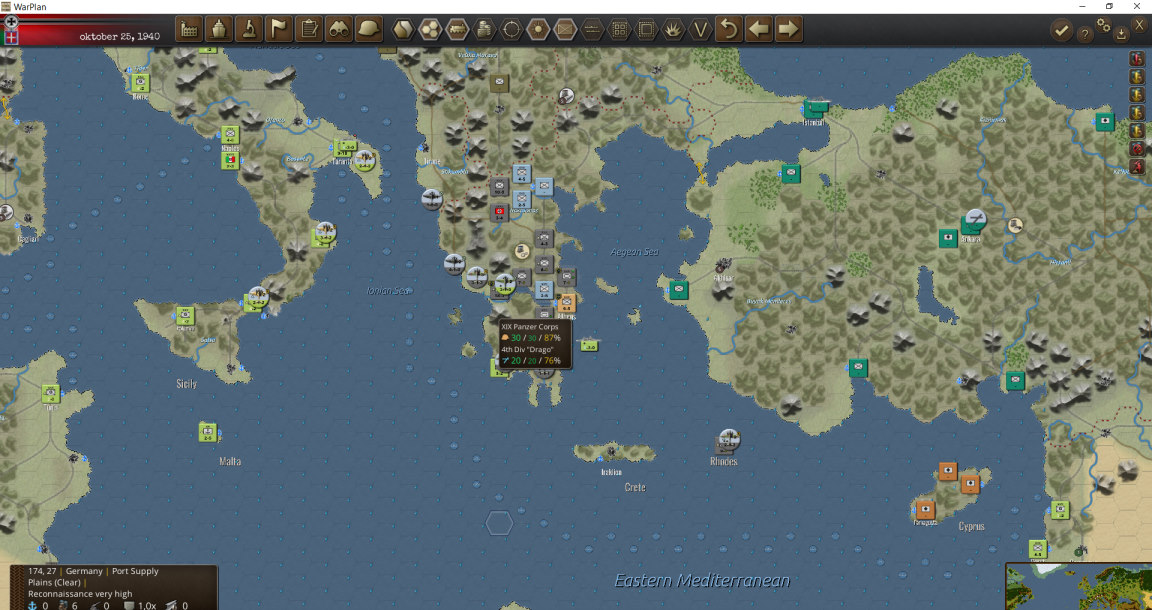Go to next unit with right arrow
Viewport: 1152px width, 610px height.
click(x=788, y=29)
